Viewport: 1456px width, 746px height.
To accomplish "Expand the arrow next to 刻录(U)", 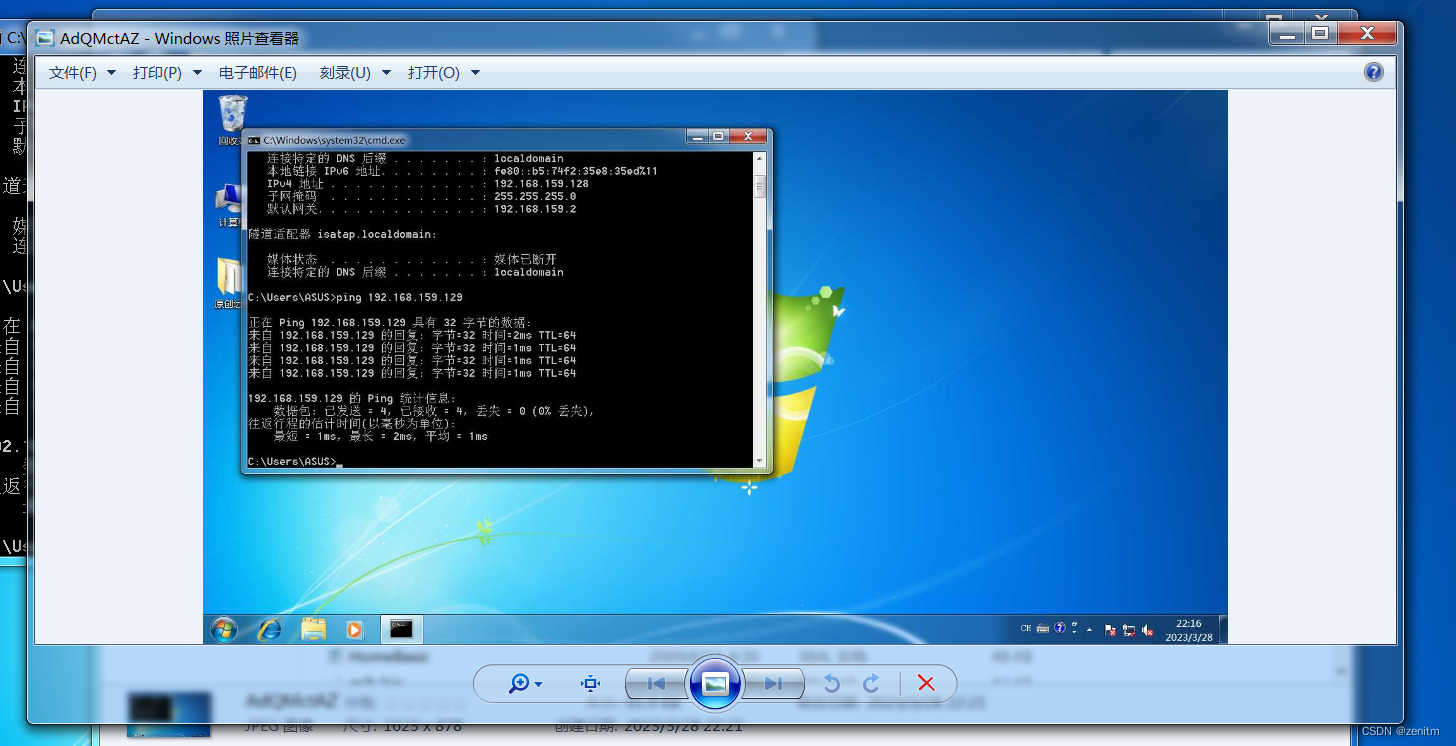I will (386, 73).
